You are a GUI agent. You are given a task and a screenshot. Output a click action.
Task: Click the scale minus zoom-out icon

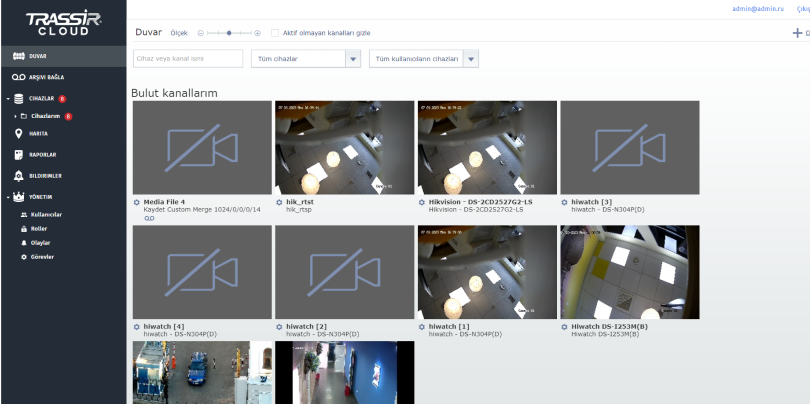click(201, 33)
